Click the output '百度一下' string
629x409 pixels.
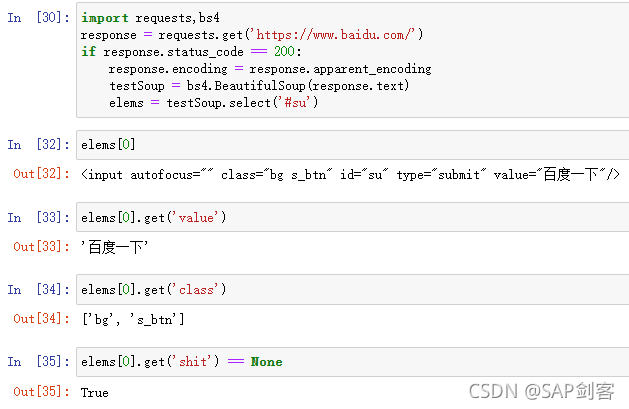114,247
